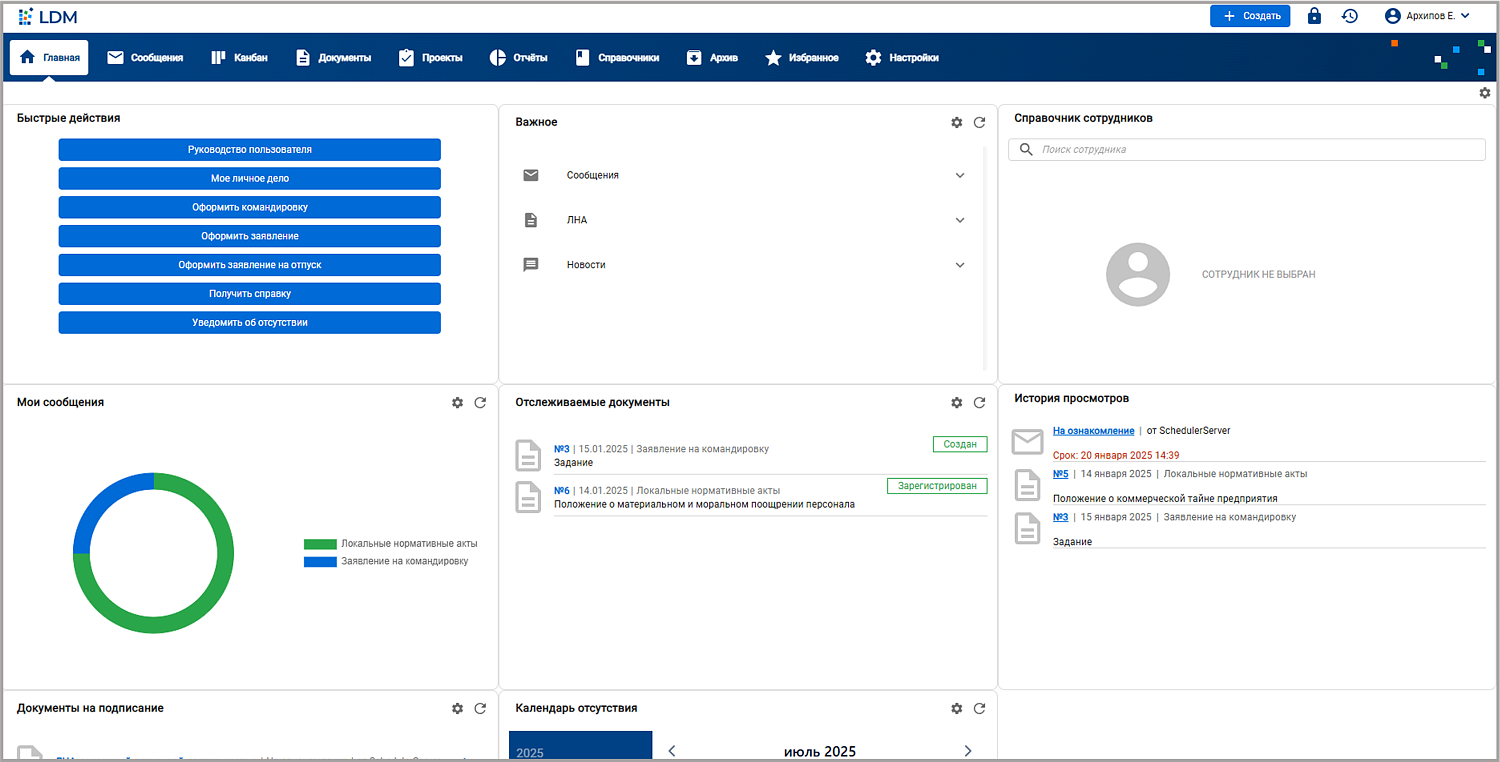Image resolution: width=1500 pixels, height=762 pixels.
Task: Open the user profile avatar icon
Action: tap(1393, 16)
